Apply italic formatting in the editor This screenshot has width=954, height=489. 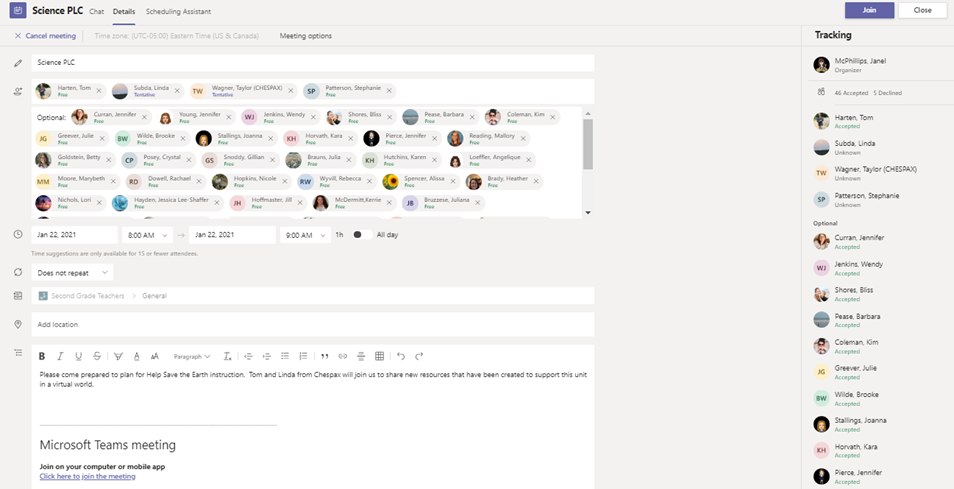[x=60, y=356]
